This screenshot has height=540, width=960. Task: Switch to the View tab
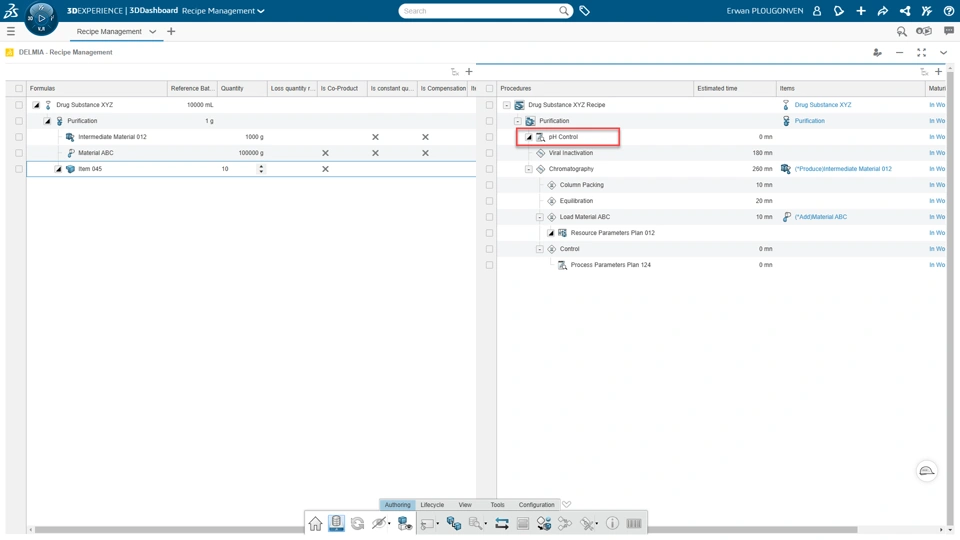465,504
